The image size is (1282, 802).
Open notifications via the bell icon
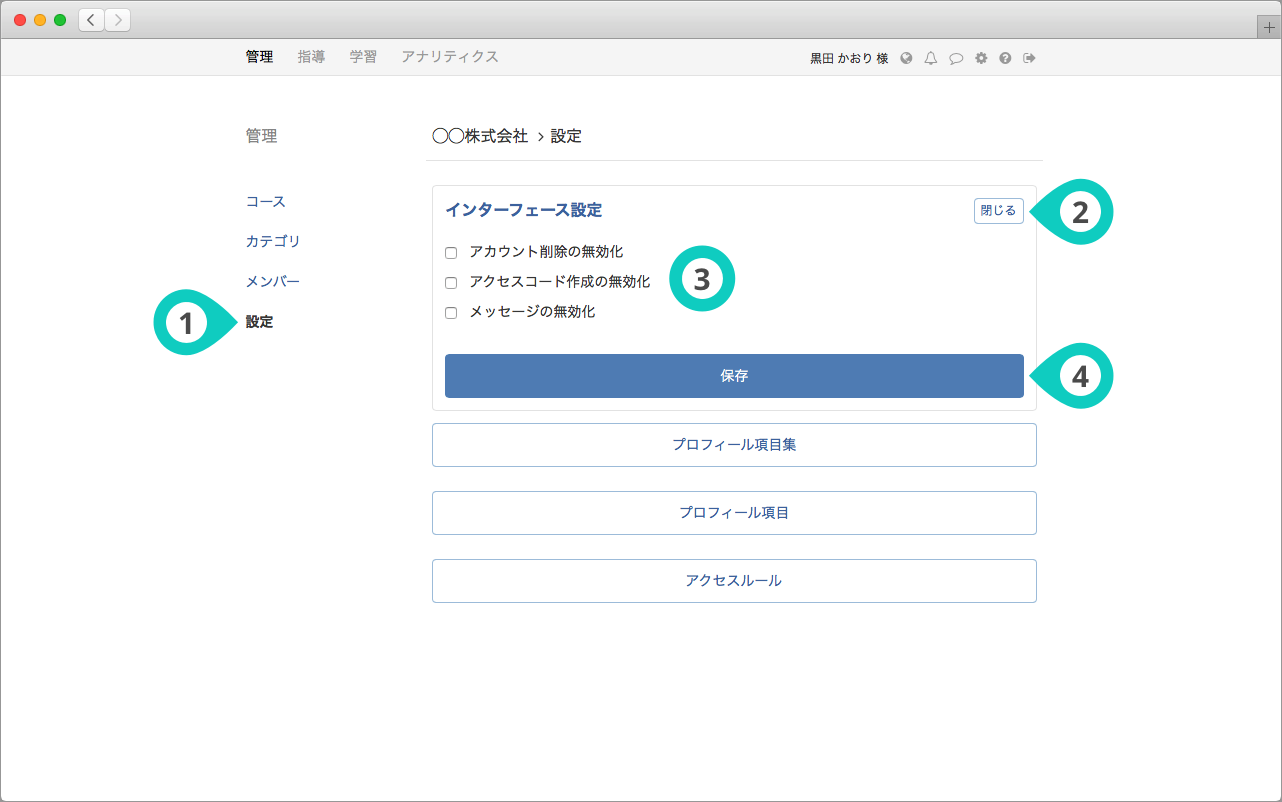931,58
